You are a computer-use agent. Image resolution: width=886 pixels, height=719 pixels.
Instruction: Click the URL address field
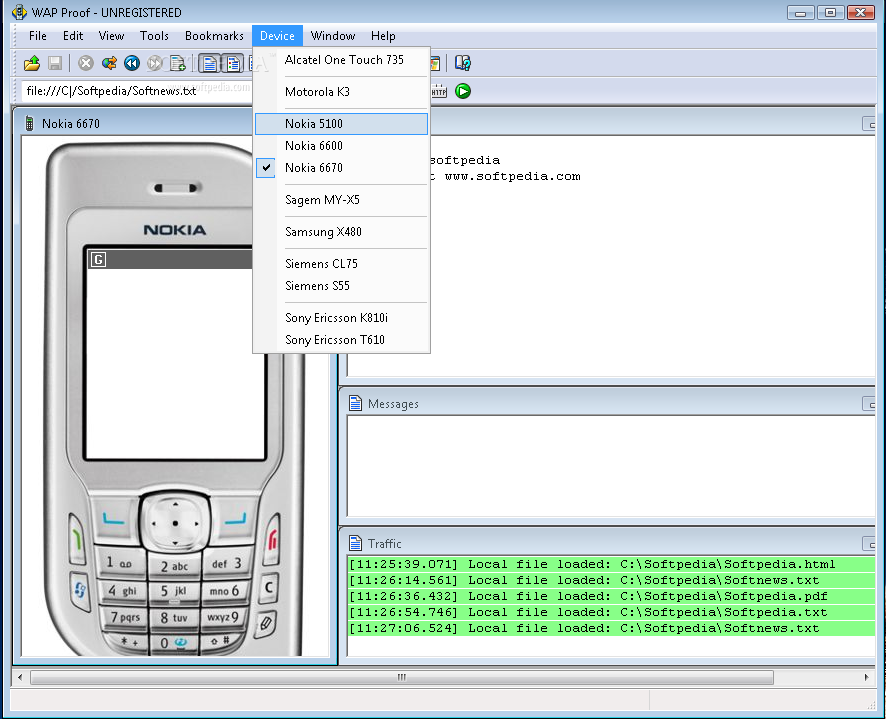tap(136, 91)
